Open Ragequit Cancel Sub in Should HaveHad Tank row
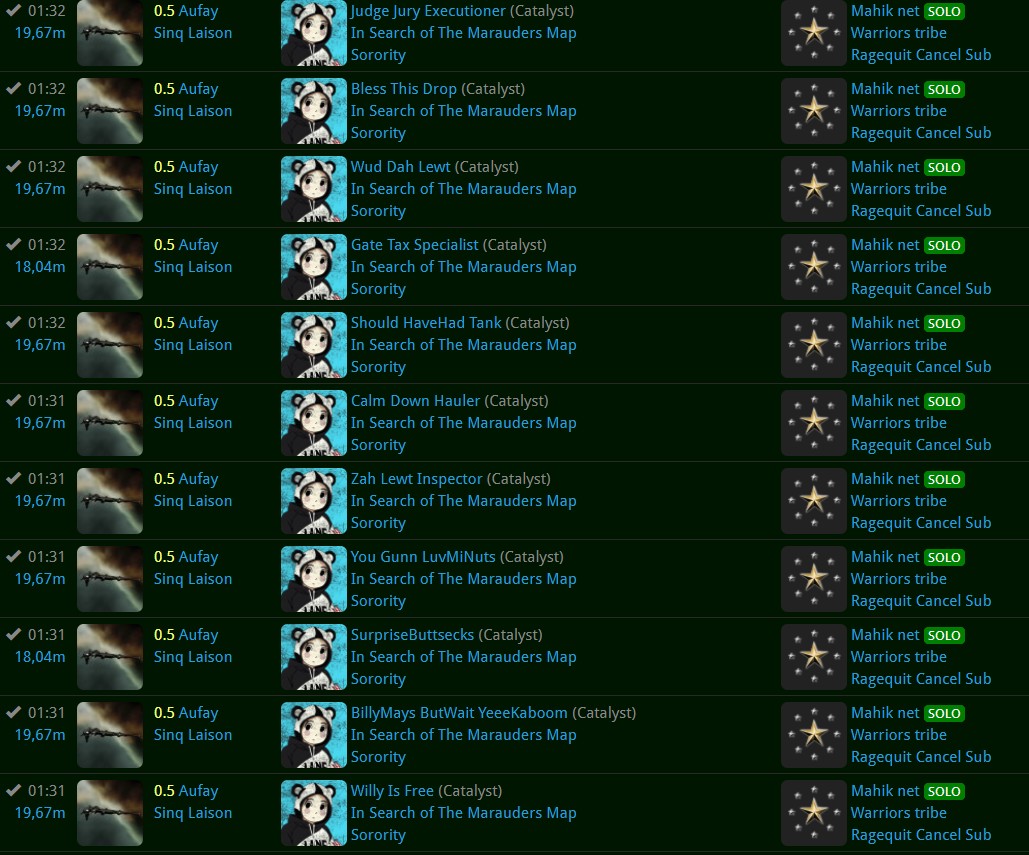This screenshot has width=1029, height=855. tap(921, 367)
